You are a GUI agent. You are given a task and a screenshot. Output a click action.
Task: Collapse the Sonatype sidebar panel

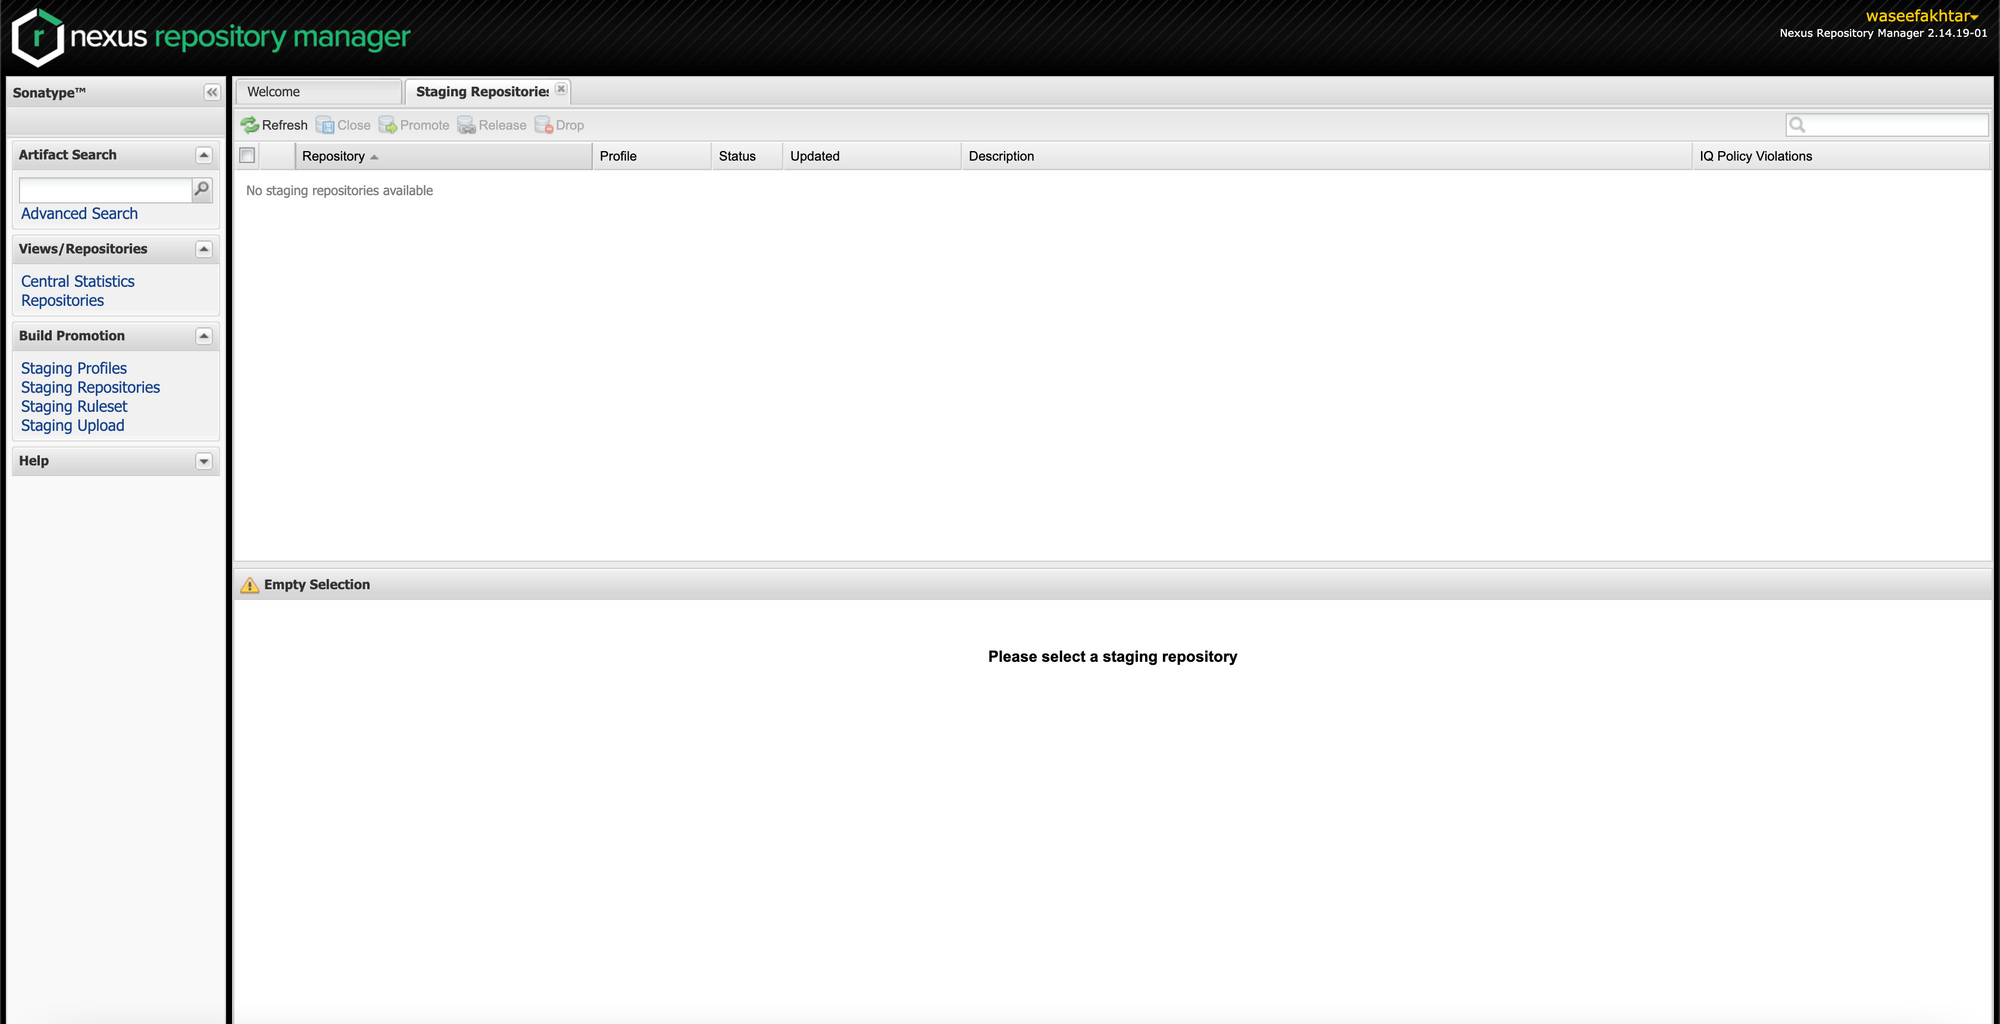(212, 92)
